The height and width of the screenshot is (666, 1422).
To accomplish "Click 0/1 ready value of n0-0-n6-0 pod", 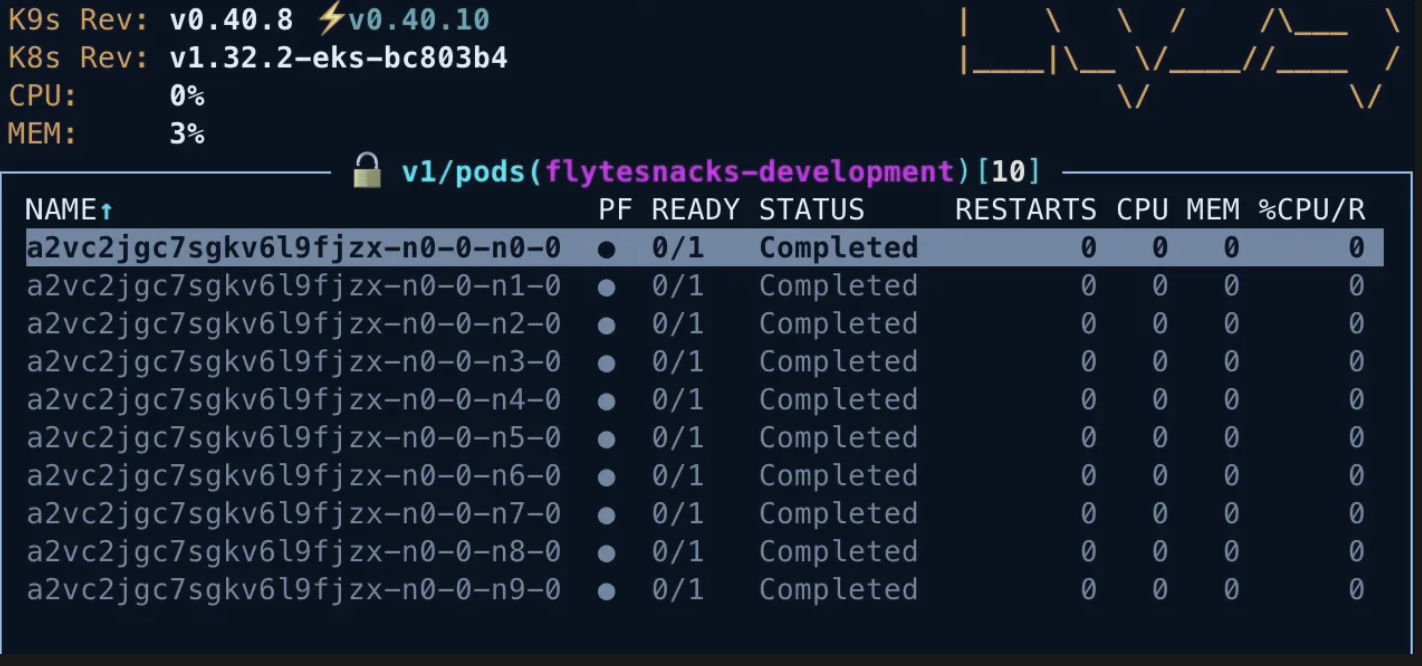I will click(678, 476).
